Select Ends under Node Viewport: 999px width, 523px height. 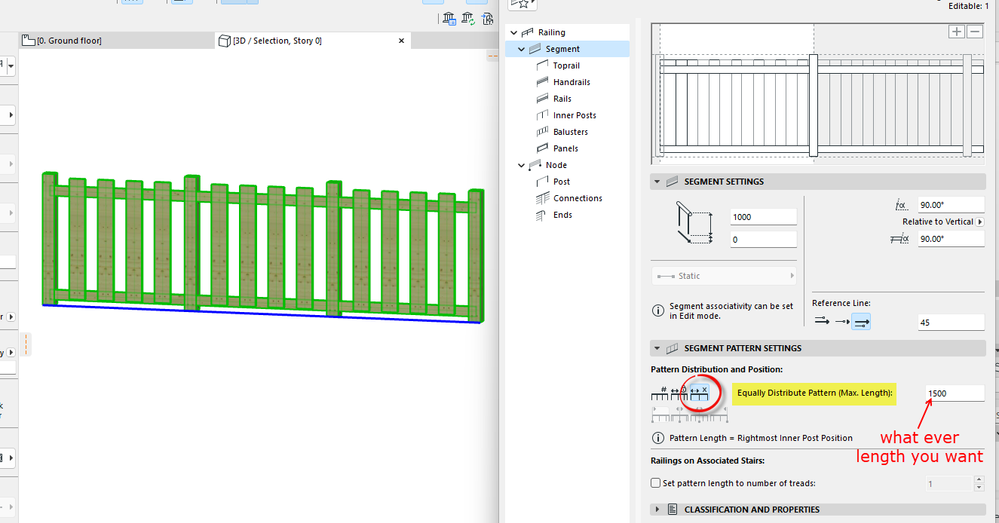562,215
